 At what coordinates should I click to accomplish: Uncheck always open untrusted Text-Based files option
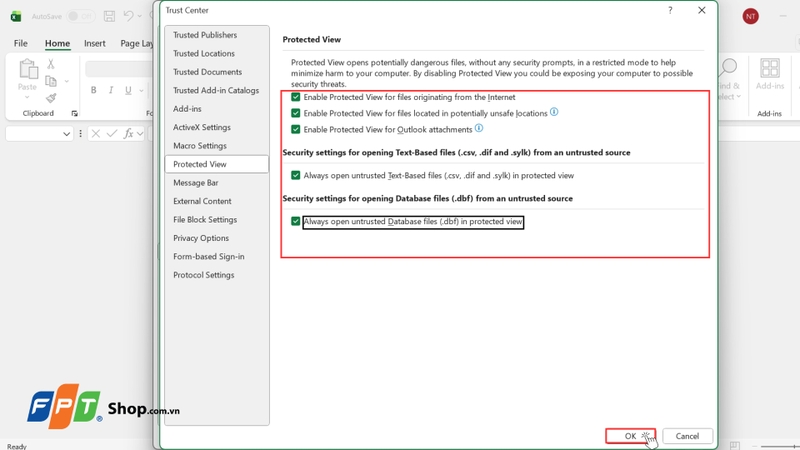pos(295,176)
